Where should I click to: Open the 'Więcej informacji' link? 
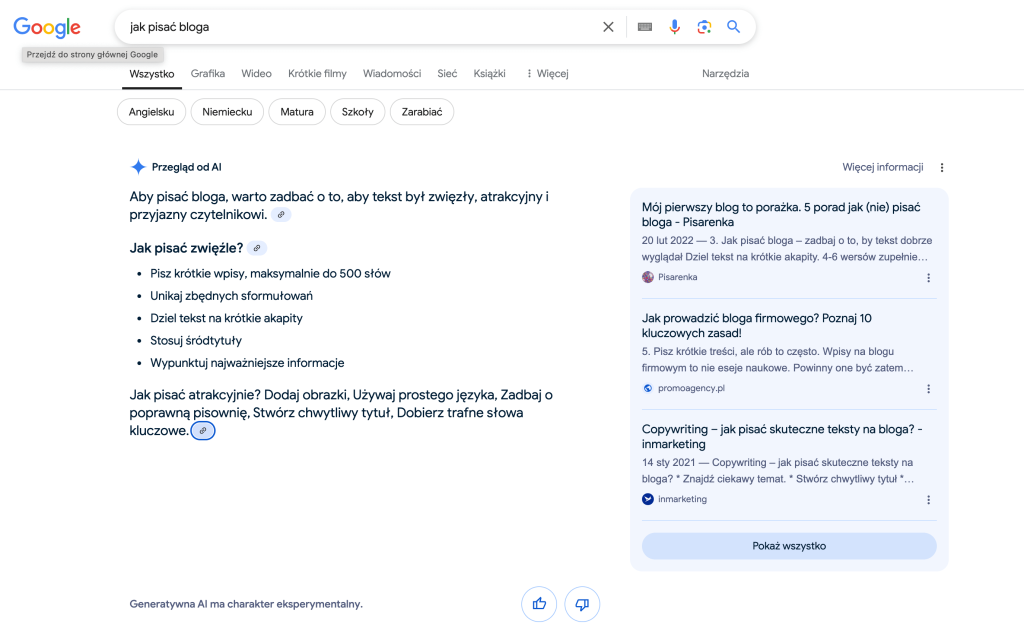coord(882,167)
